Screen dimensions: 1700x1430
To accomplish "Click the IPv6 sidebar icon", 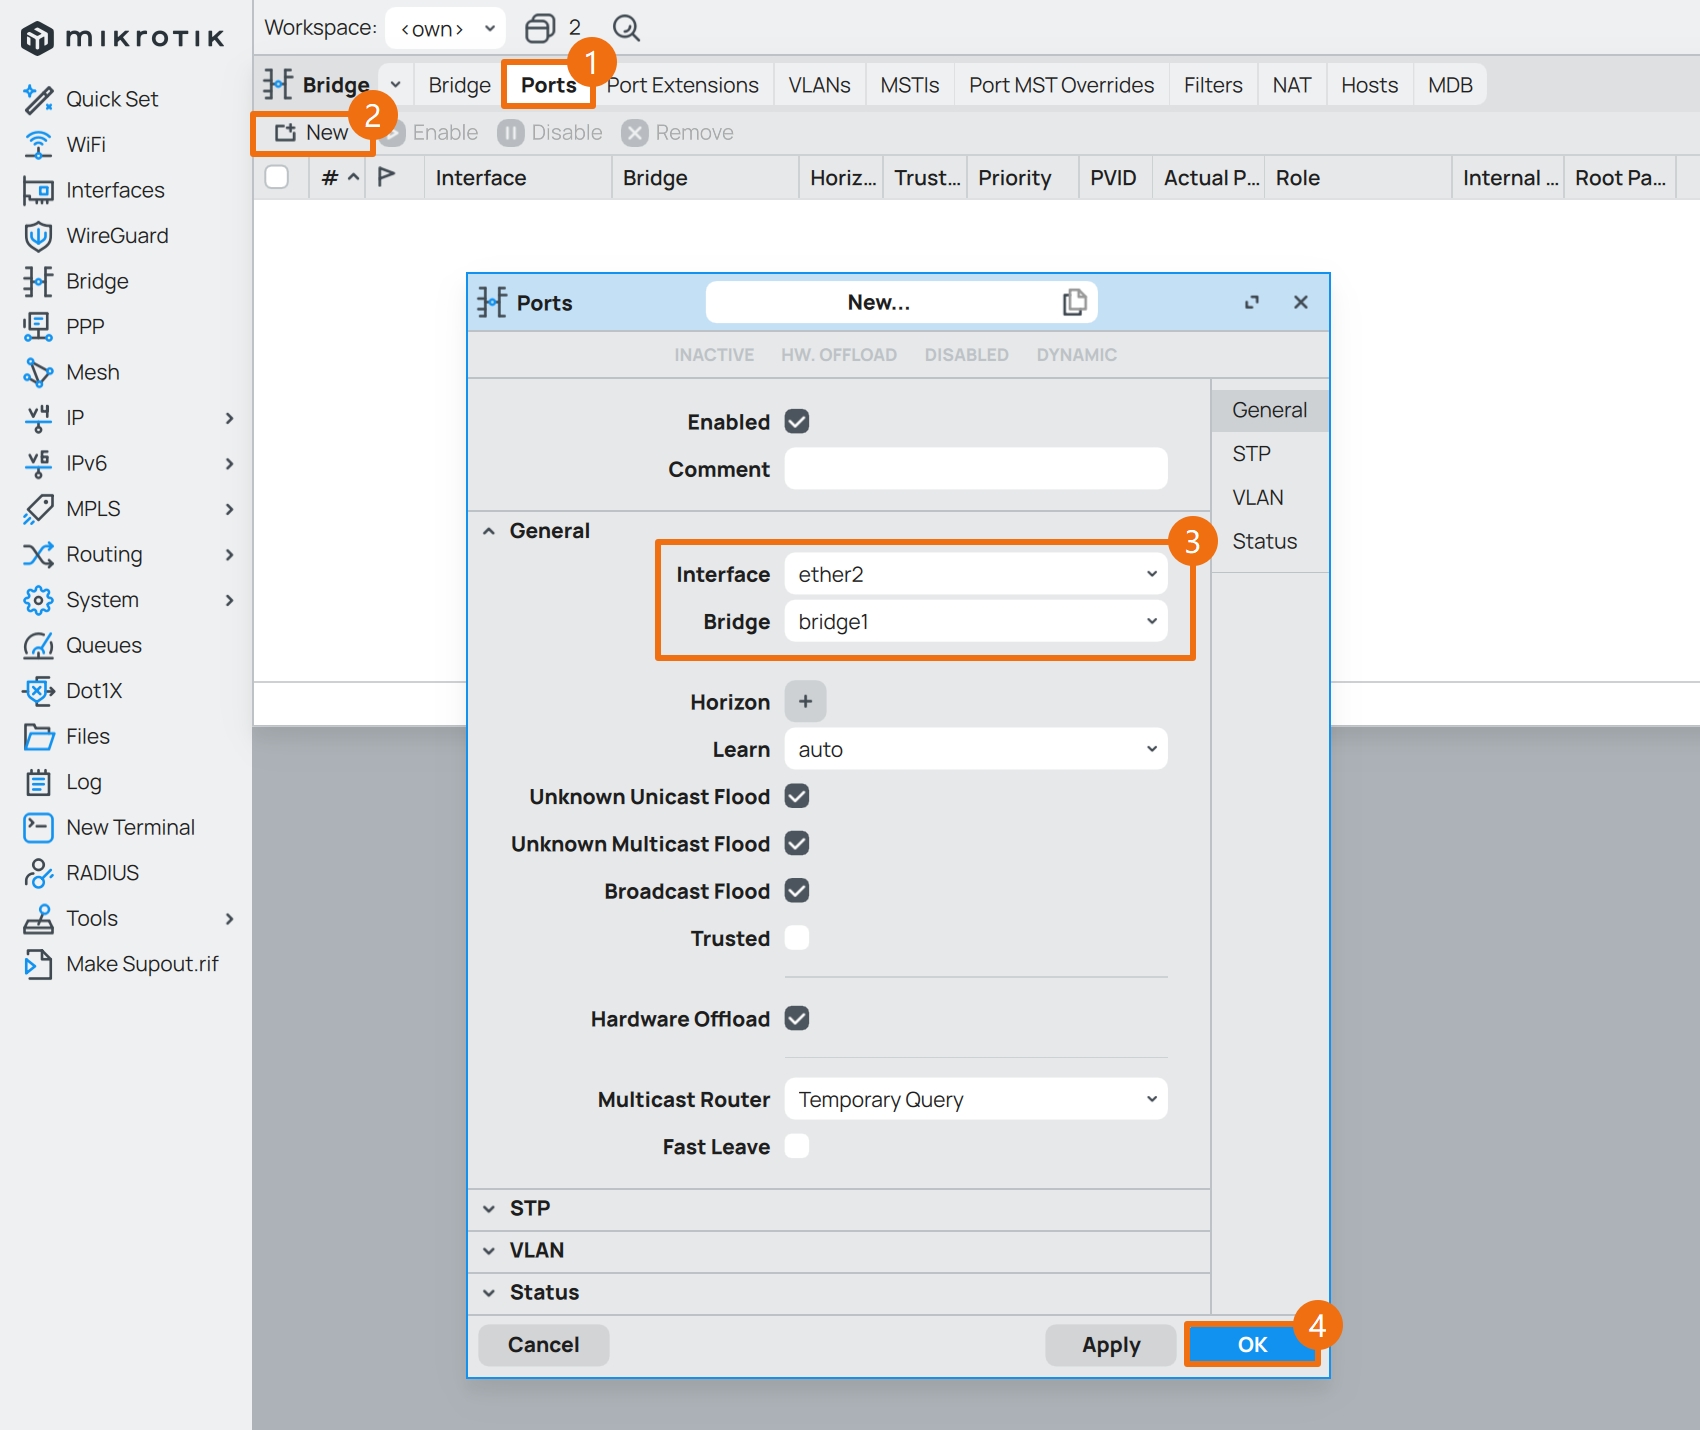I will [x=38, y=463].
